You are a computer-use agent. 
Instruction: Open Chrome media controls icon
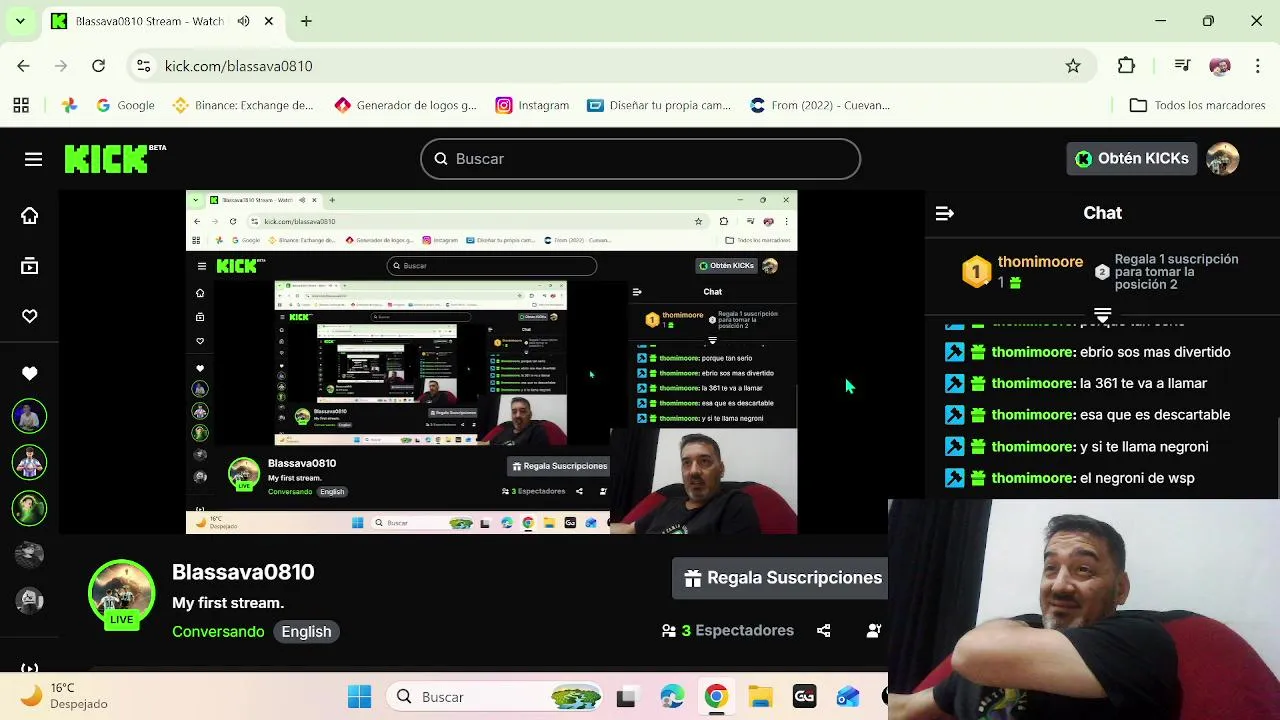coord(1182,66)
